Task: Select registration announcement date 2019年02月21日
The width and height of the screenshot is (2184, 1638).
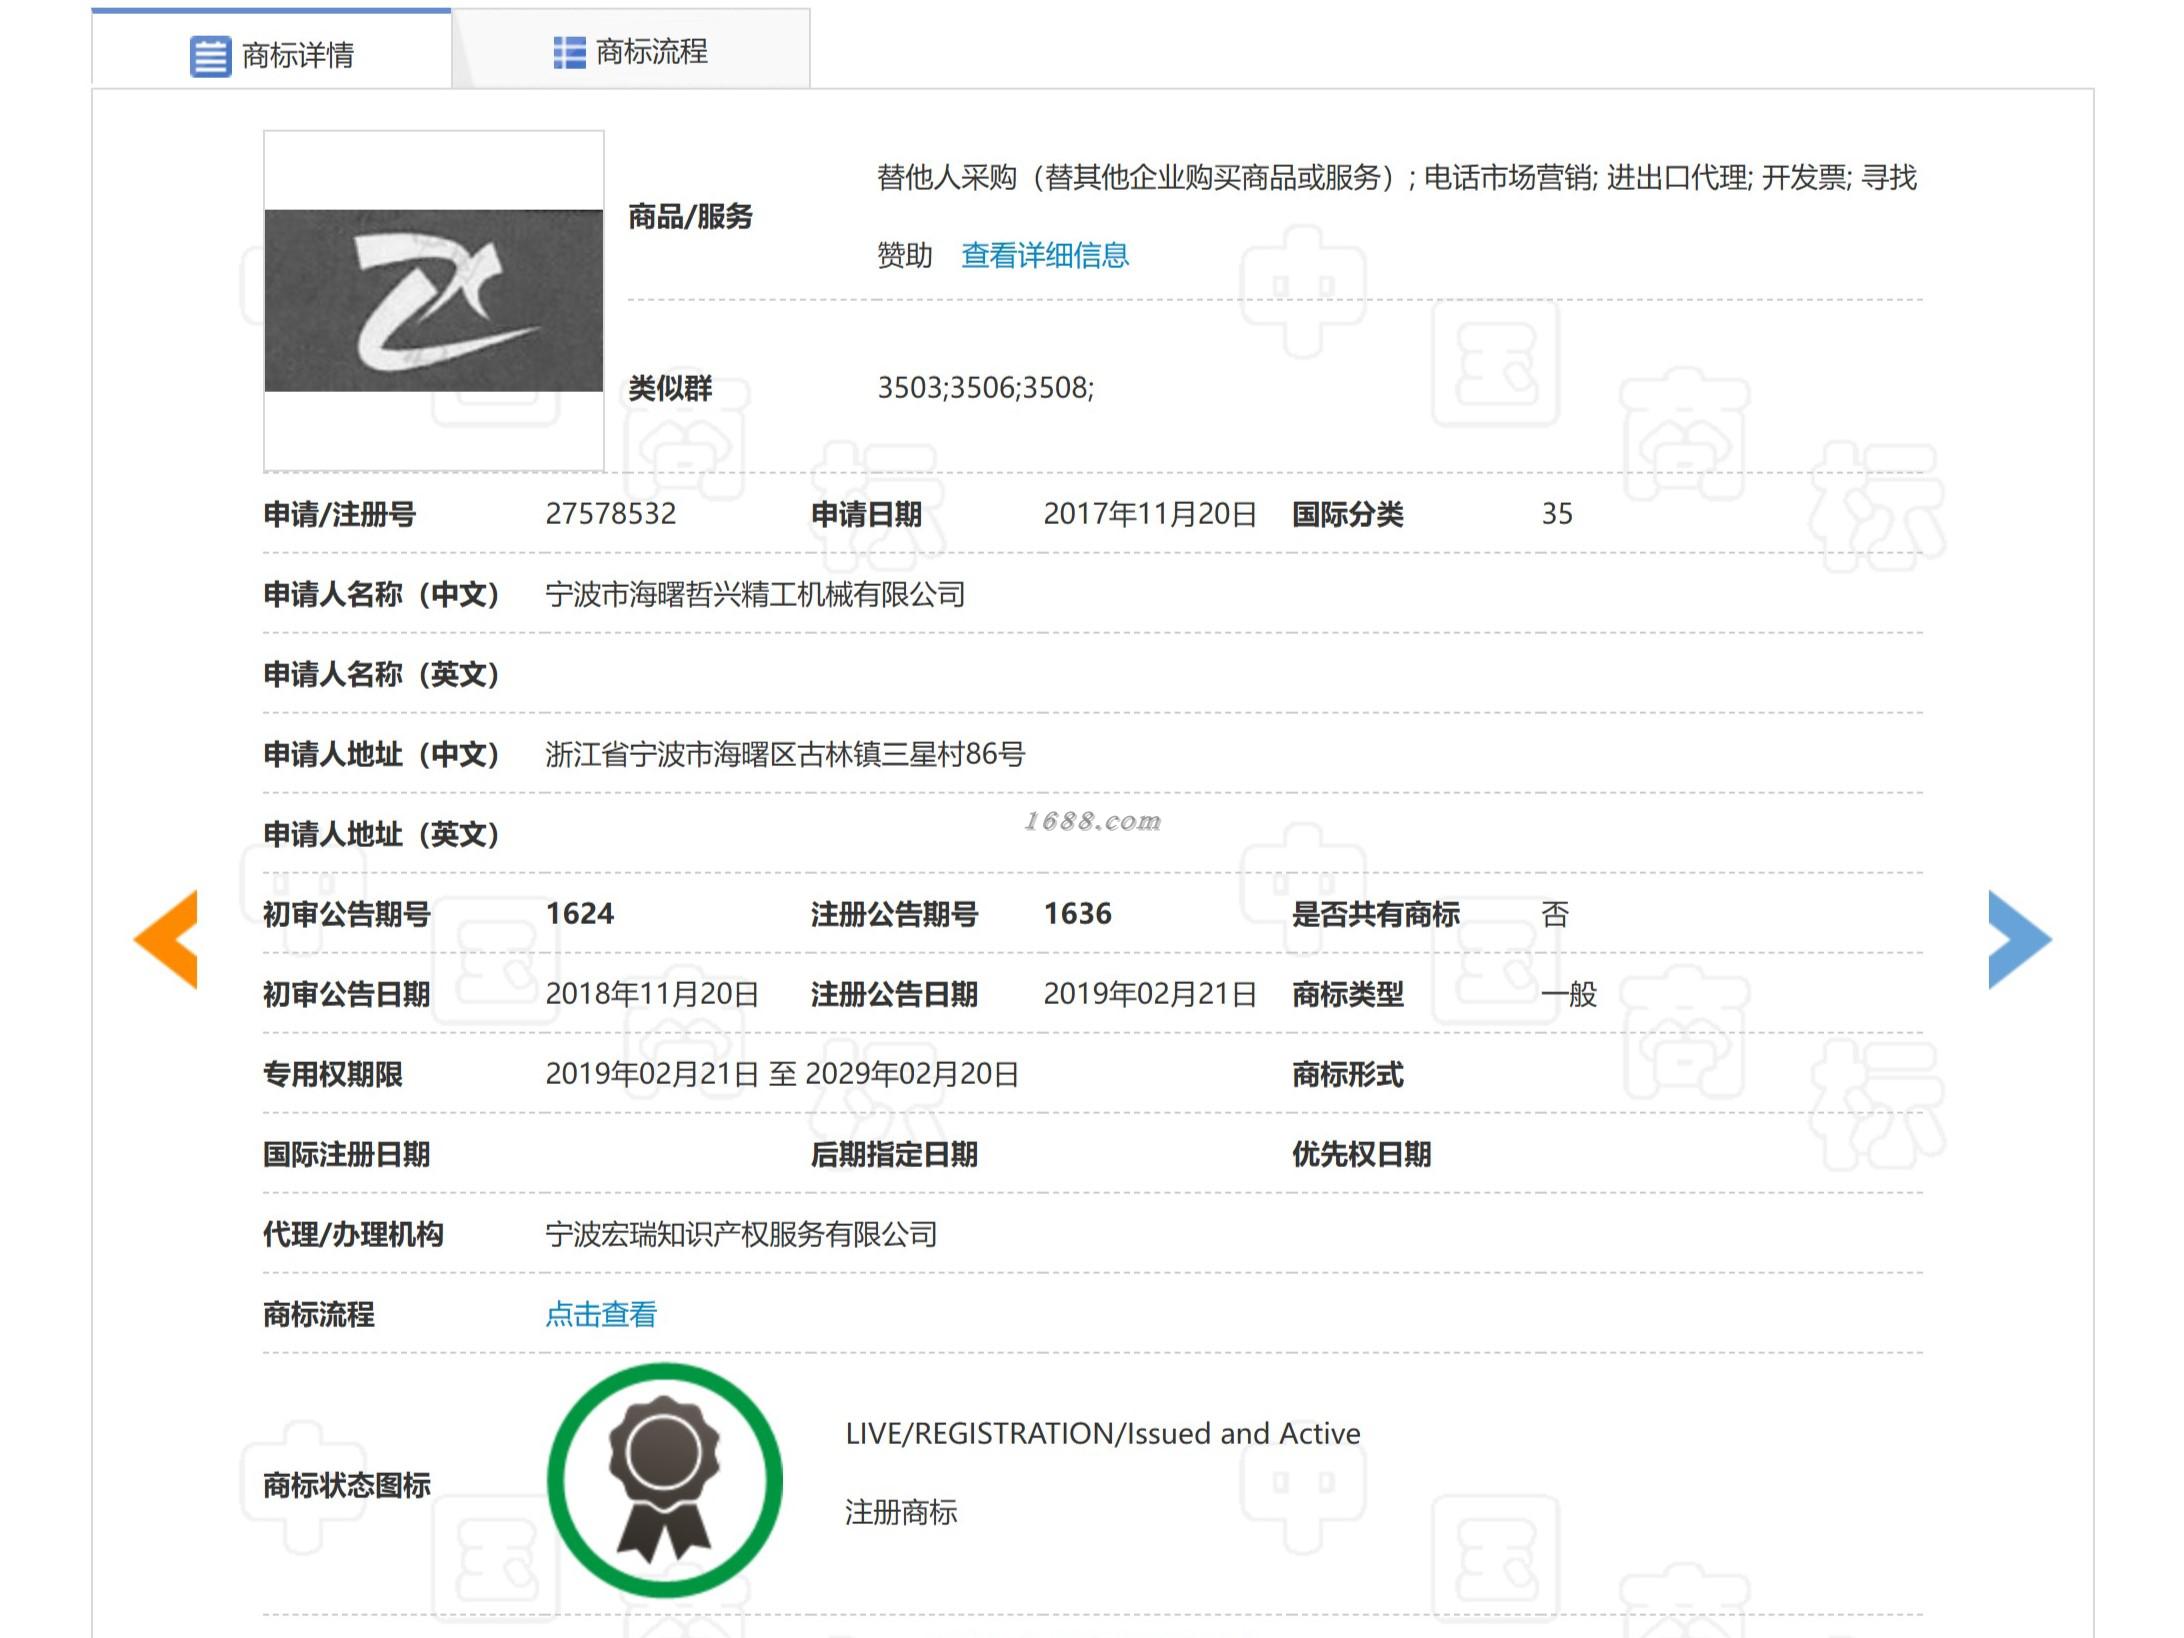Action: (1150, 994)
